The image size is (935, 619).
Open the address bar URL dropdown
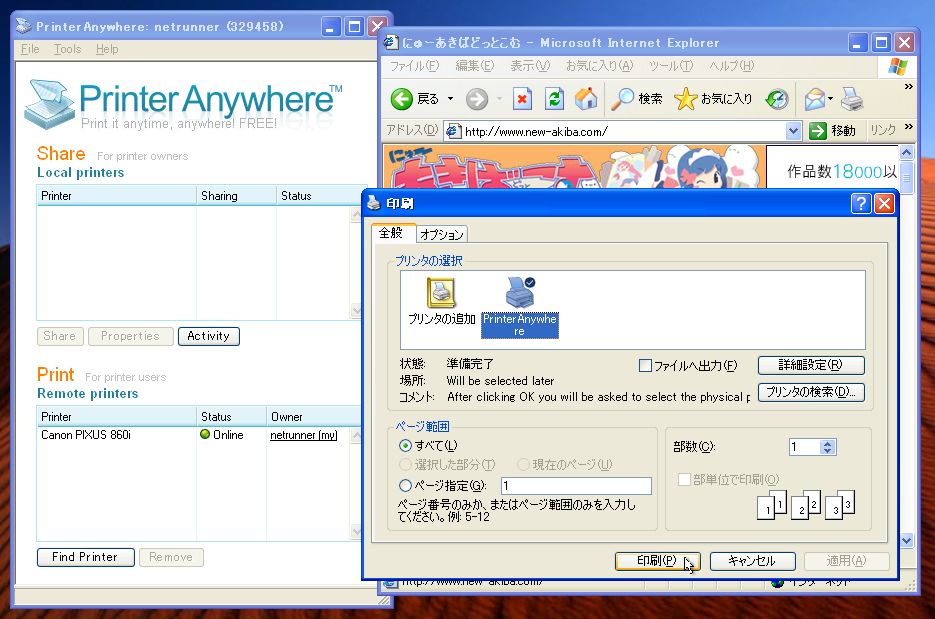(x=793, y=131)
